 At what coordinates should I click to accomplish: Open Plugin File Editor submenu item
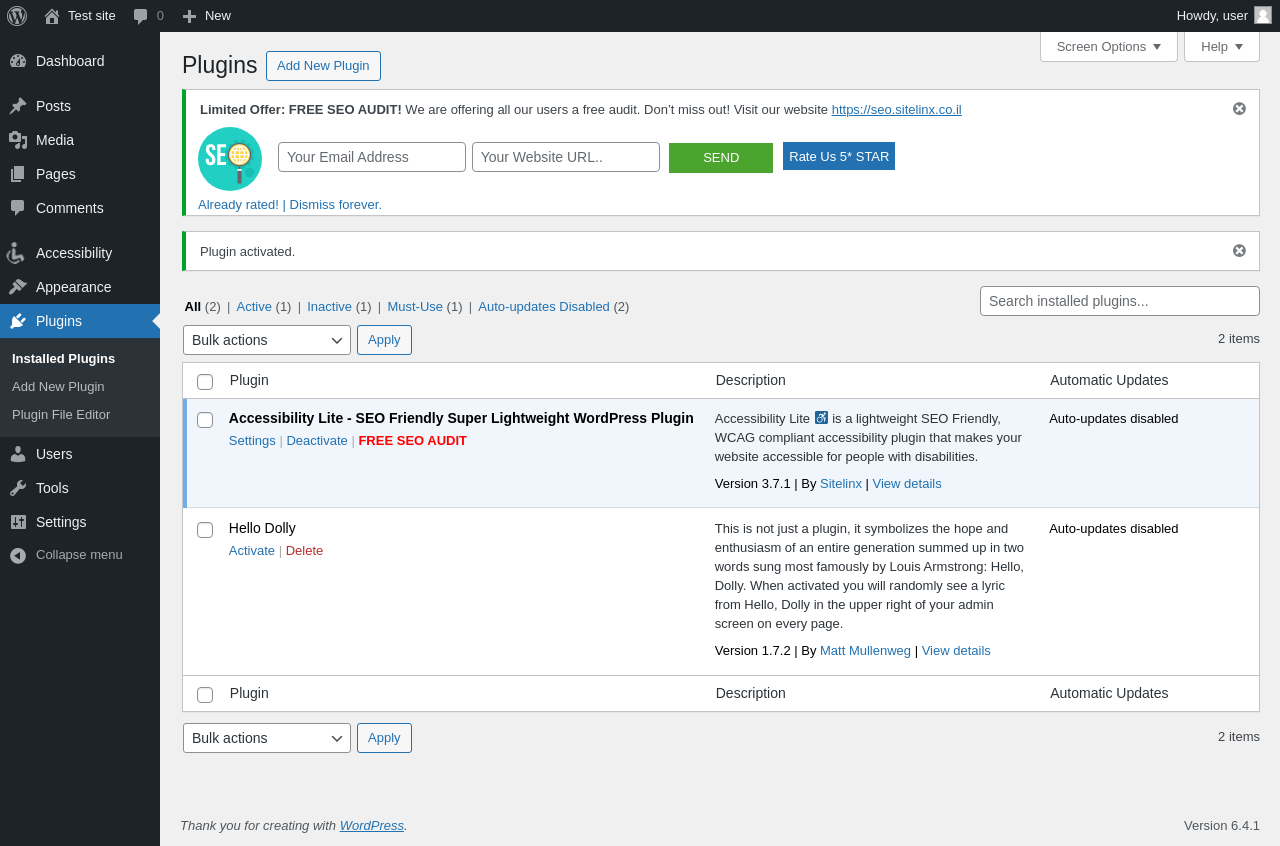click(x=61, y=414)
